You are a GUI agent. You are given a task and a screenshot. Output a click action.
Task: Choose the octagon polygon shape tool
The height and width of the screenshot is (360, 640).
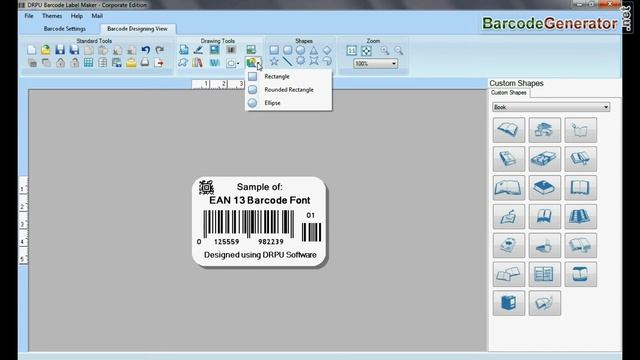click(300, 61)
